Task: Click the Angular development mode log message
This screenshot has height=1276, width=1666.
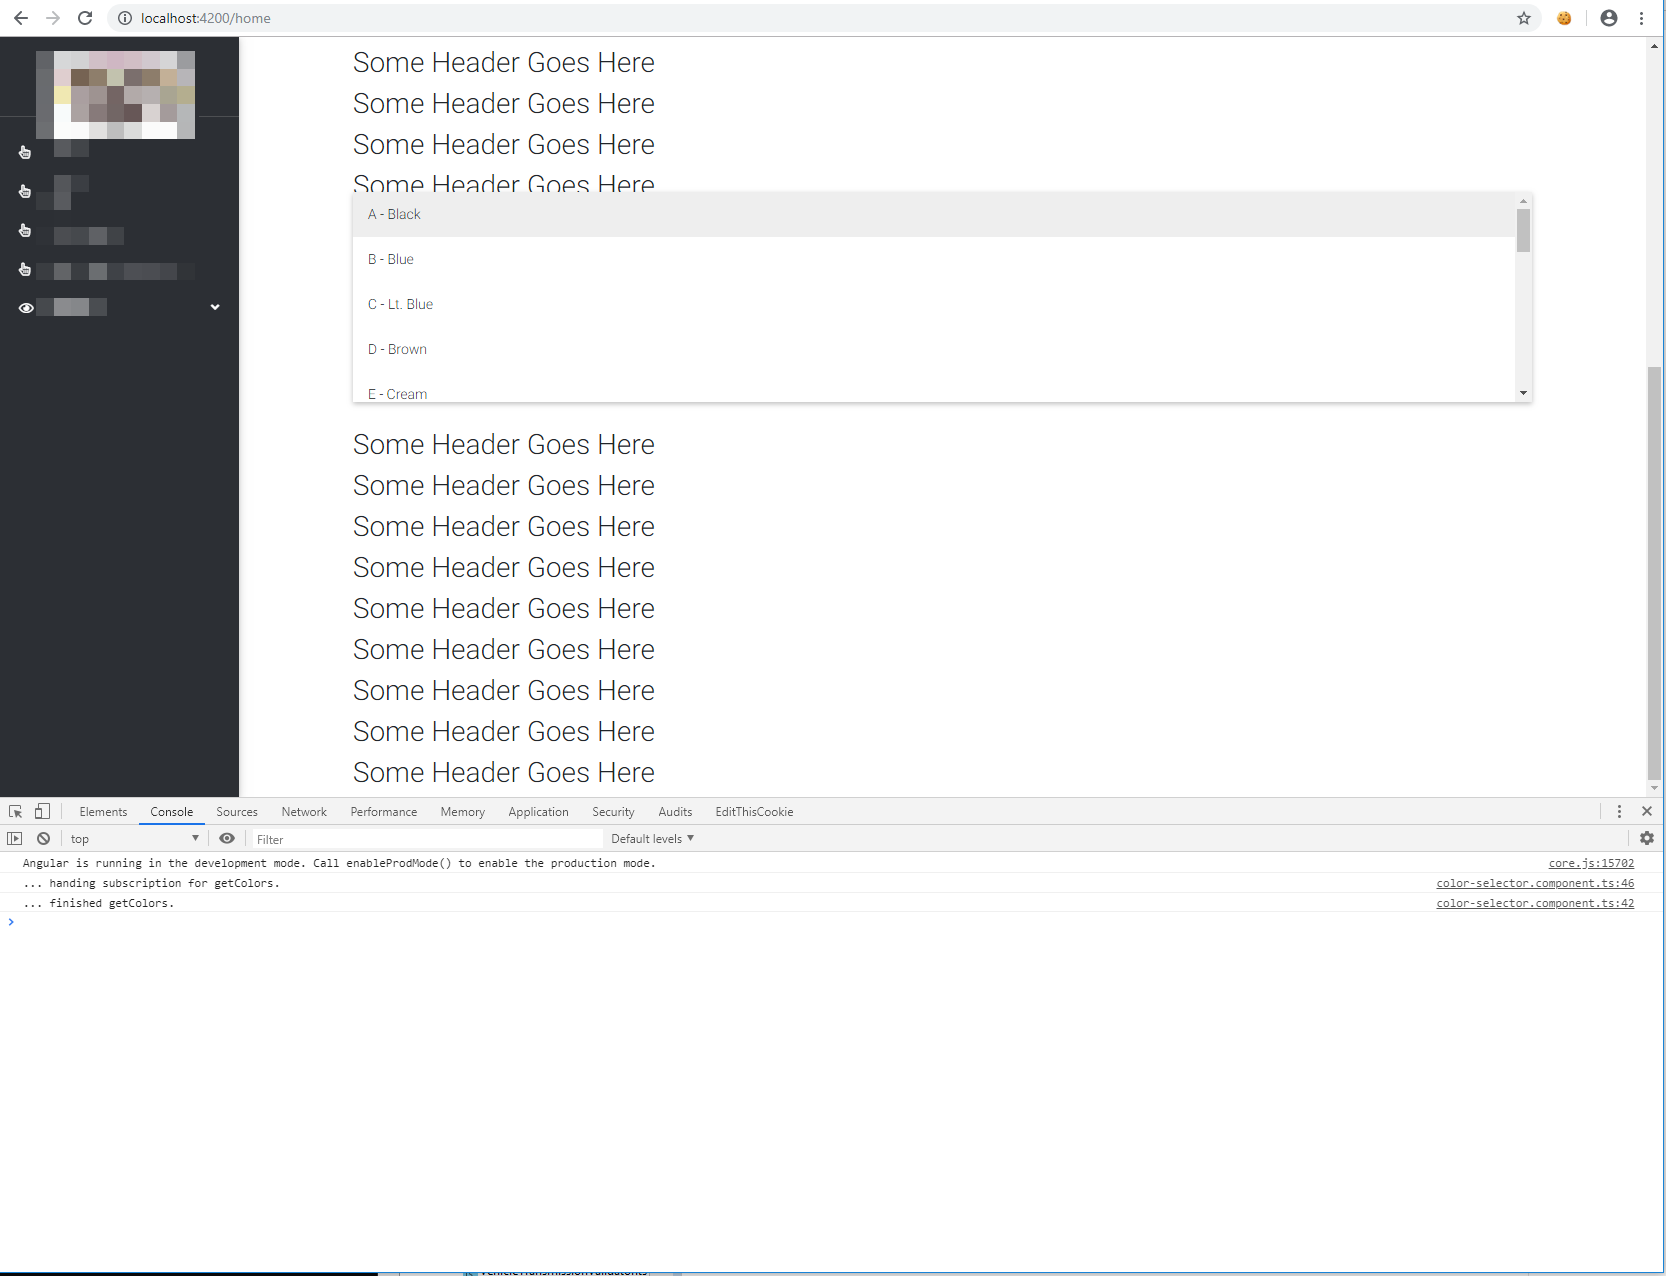Action: click(x=339, y=863)
